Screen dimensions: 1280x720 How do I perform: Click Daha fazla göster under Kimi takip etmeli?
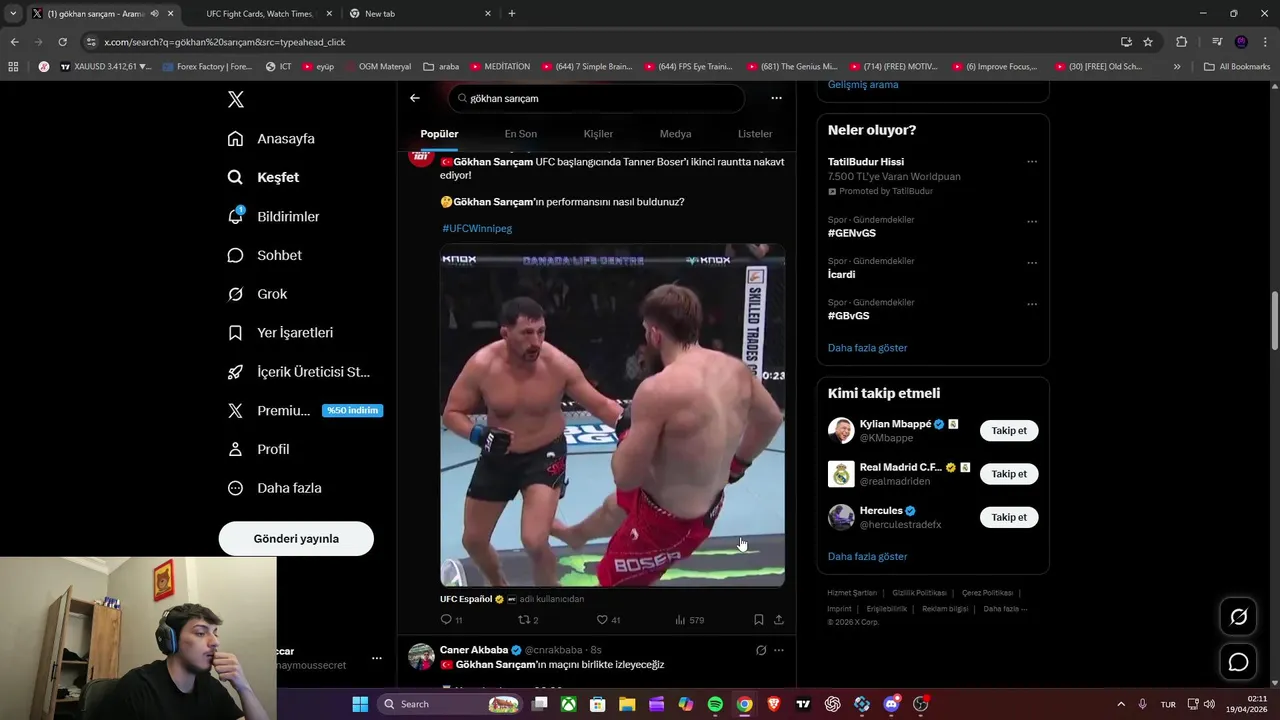[868, 556]
